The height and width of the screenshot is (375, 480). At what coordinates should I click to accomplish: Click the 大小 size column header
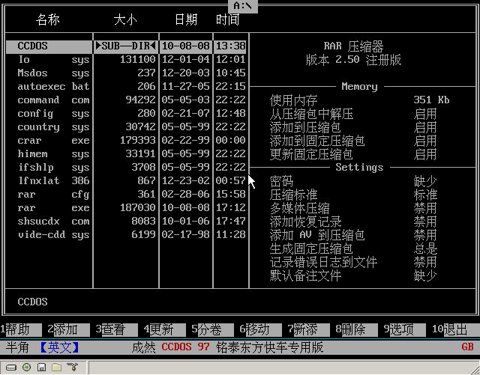point(125,20)
